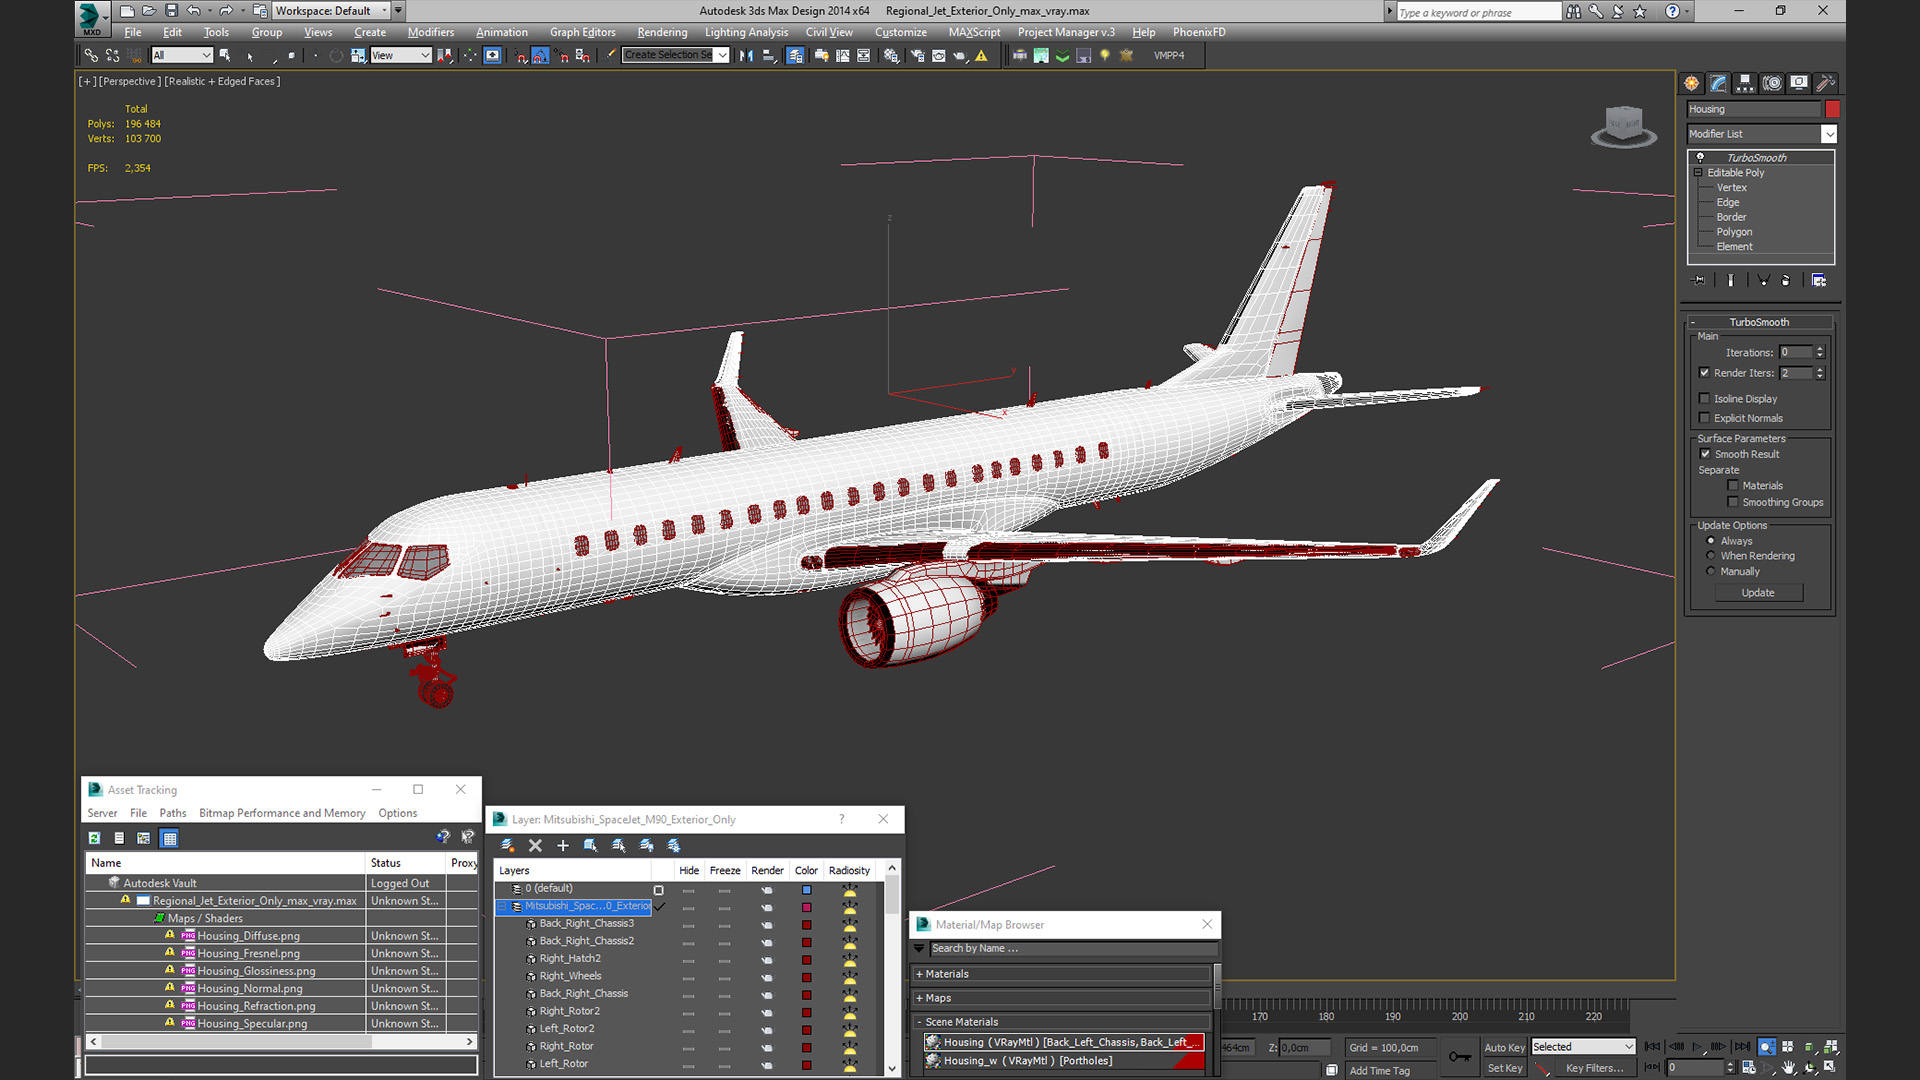
Task: Collapse the Editable Poly stack entry
Action: coord(1698,173)
